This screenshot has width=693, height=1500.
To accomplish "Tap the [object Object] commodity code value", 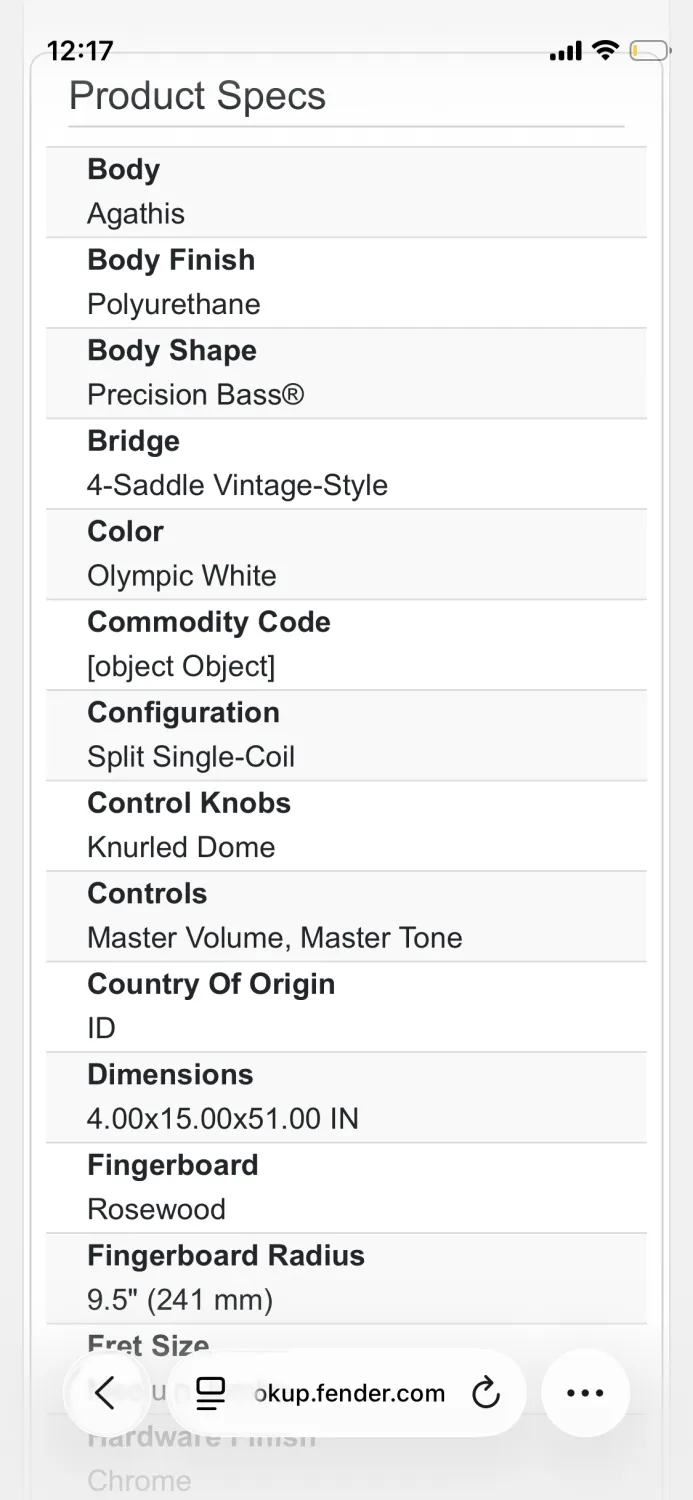I will pos(181,666).
